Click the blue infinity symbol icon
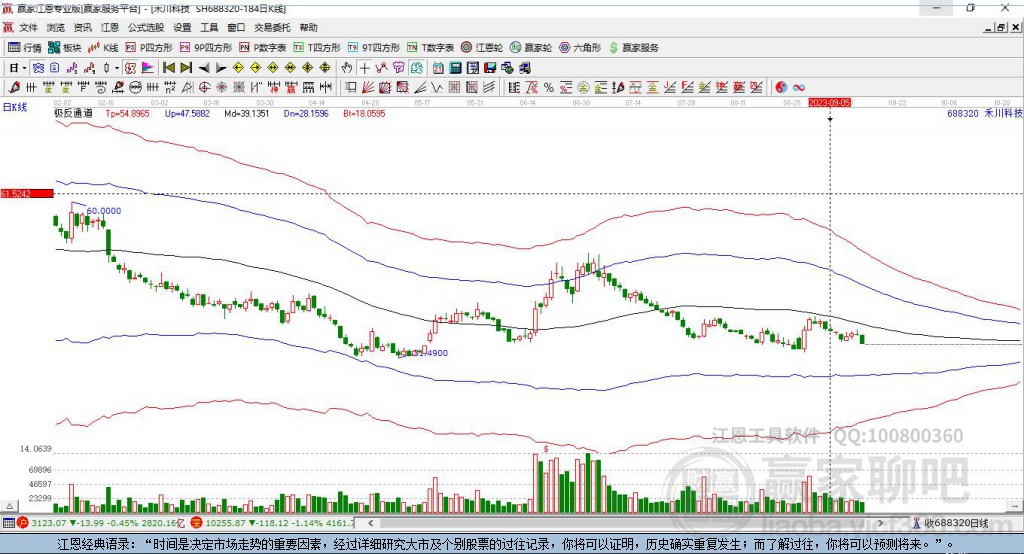 click(799, 88)
